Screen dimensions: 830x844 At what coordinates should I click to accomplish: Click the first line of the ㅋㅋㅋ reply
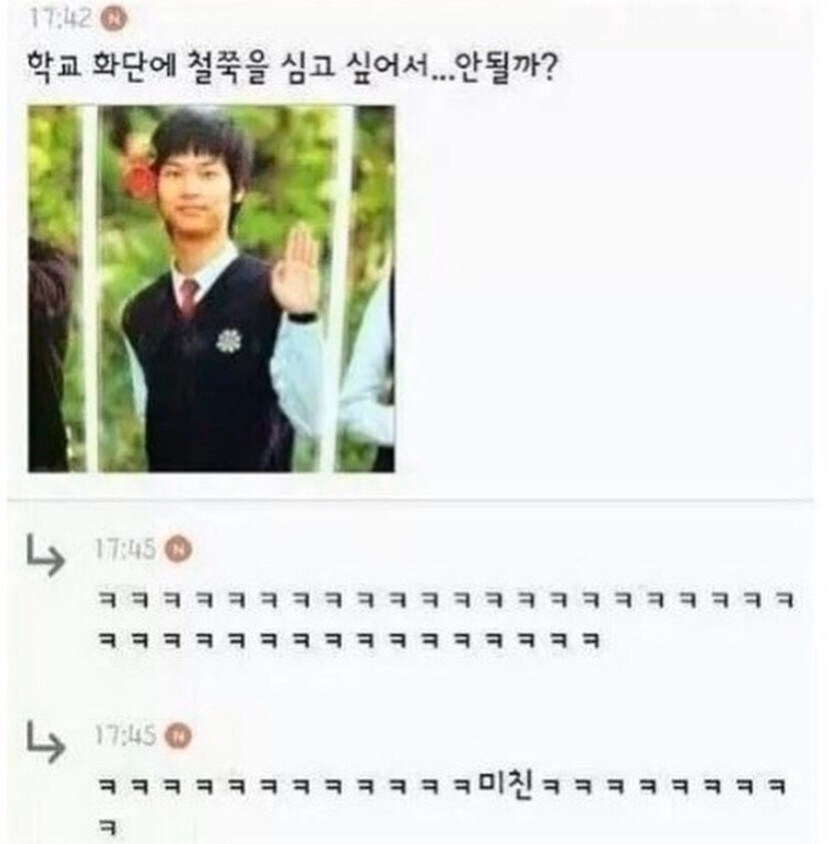click(446, 599)
